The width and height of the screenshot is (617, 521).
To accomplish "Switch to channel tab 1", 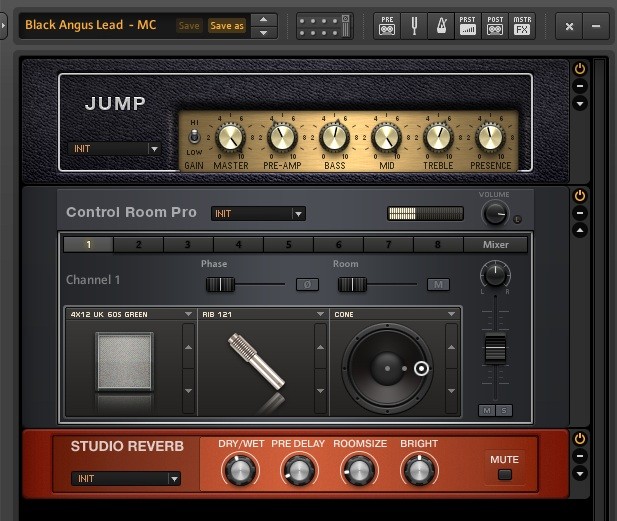I will (89, 245).
